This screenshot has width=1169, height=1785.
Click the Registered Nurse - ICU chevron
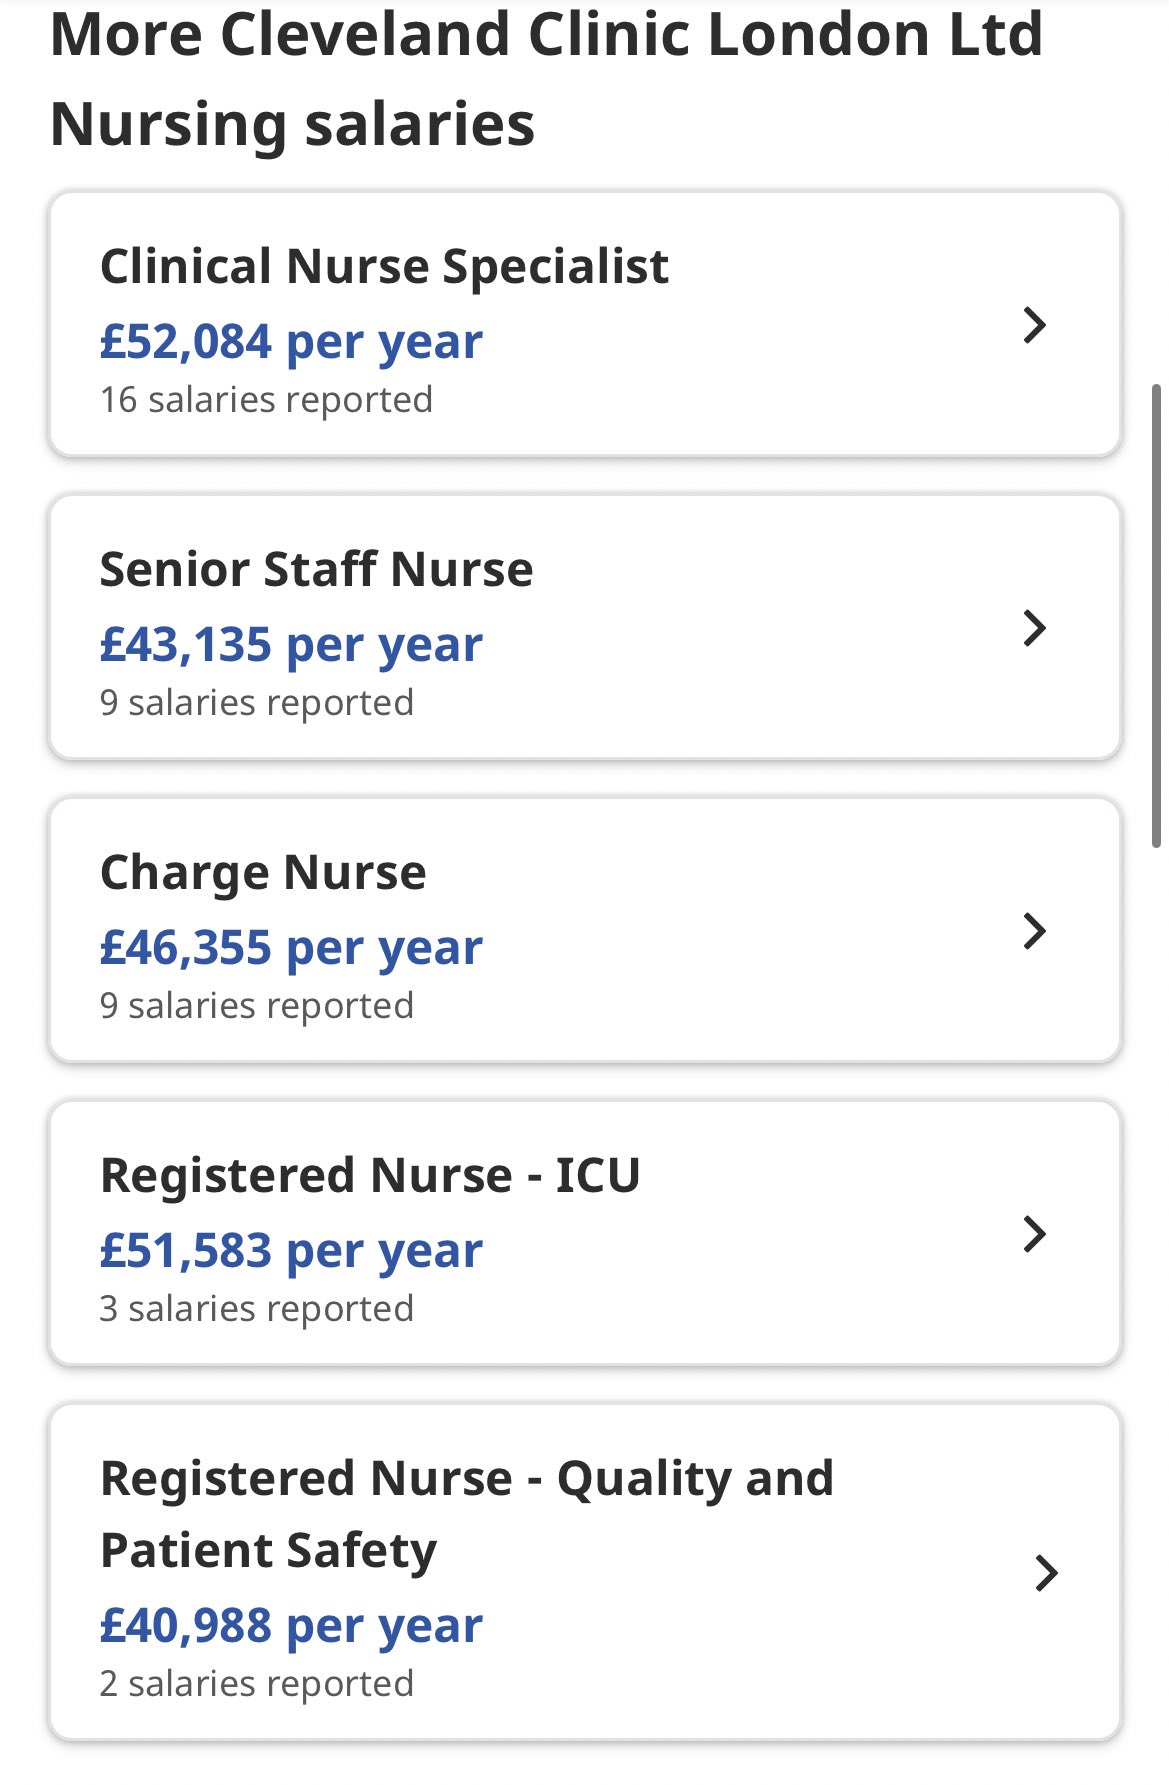point(1035,1234)
